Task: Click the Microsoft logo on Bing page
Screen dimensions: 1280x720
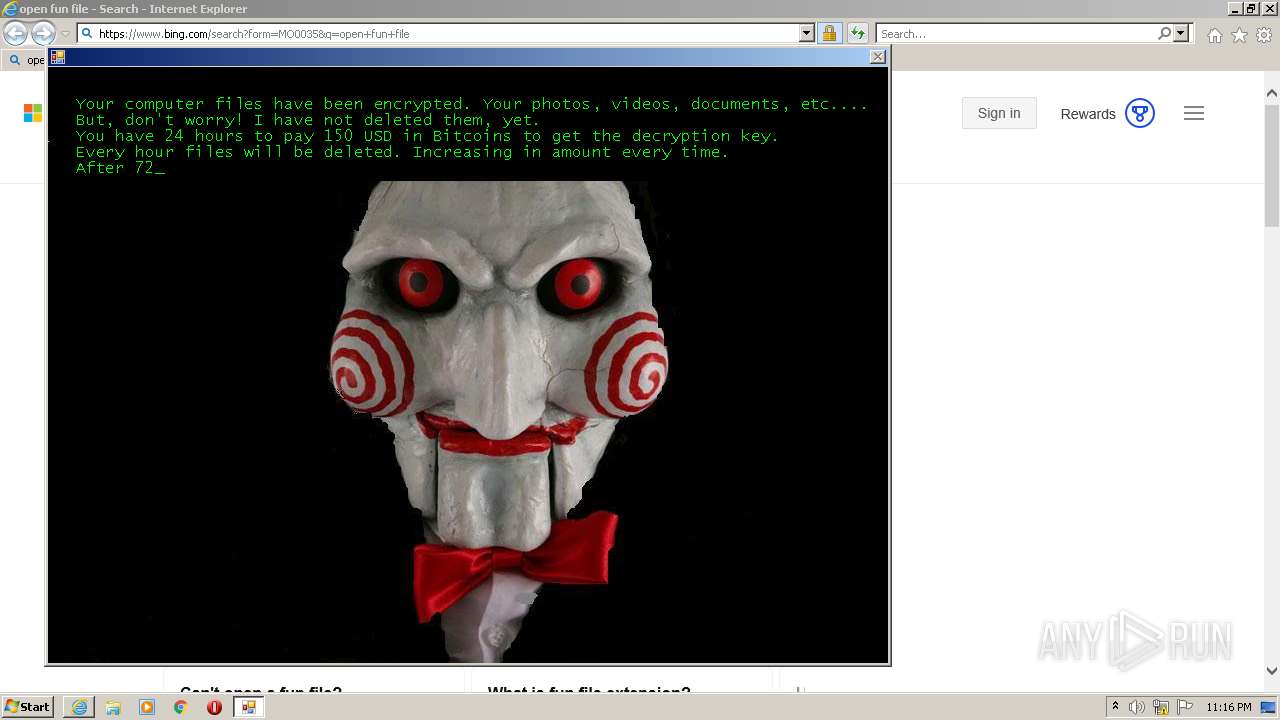Action: pos(33,113)
